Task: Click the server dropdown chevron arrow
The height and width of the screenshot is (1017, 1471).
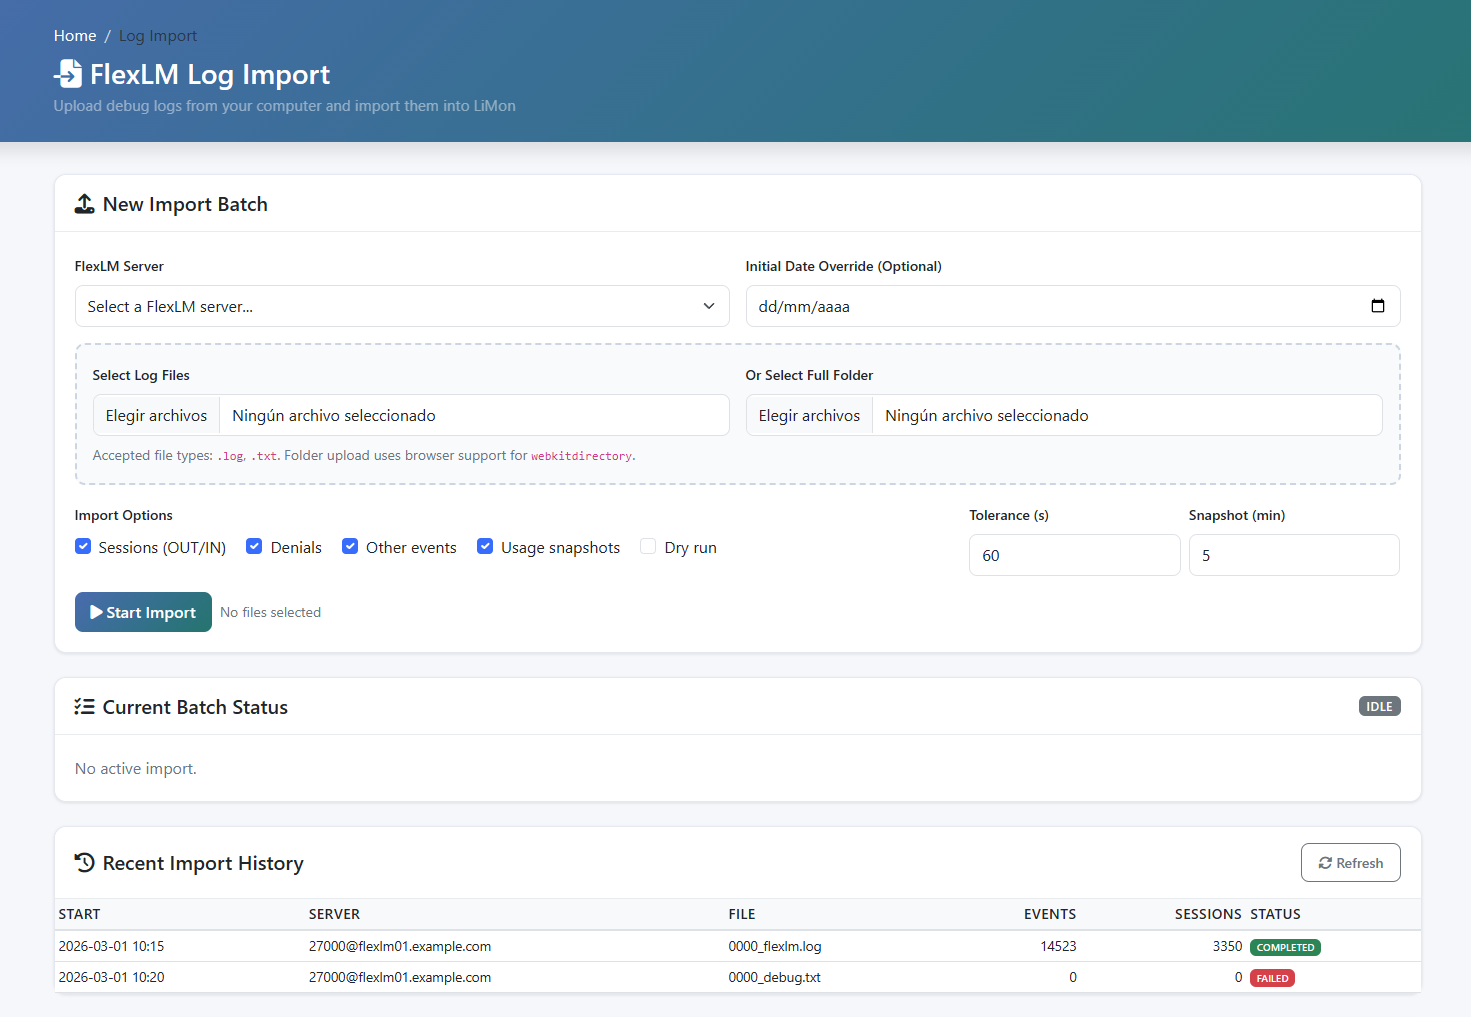Action: click(708, 306)
